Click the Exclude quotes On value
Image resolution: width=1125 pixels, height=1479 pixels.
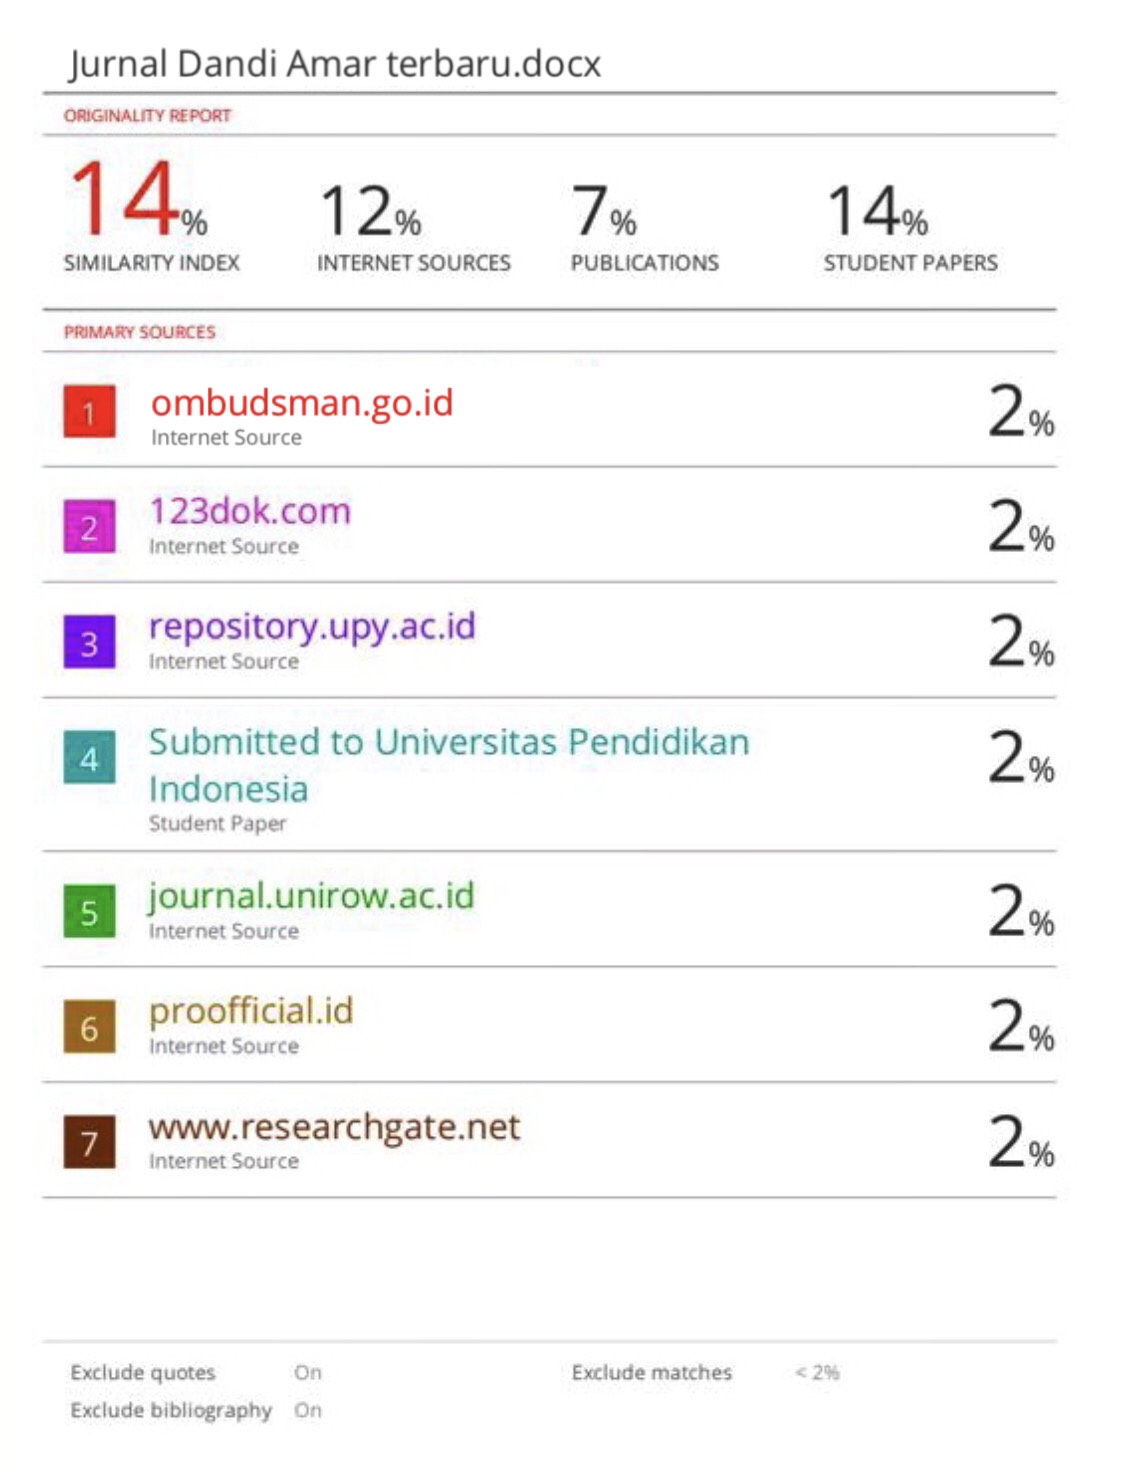[308, 1372]
